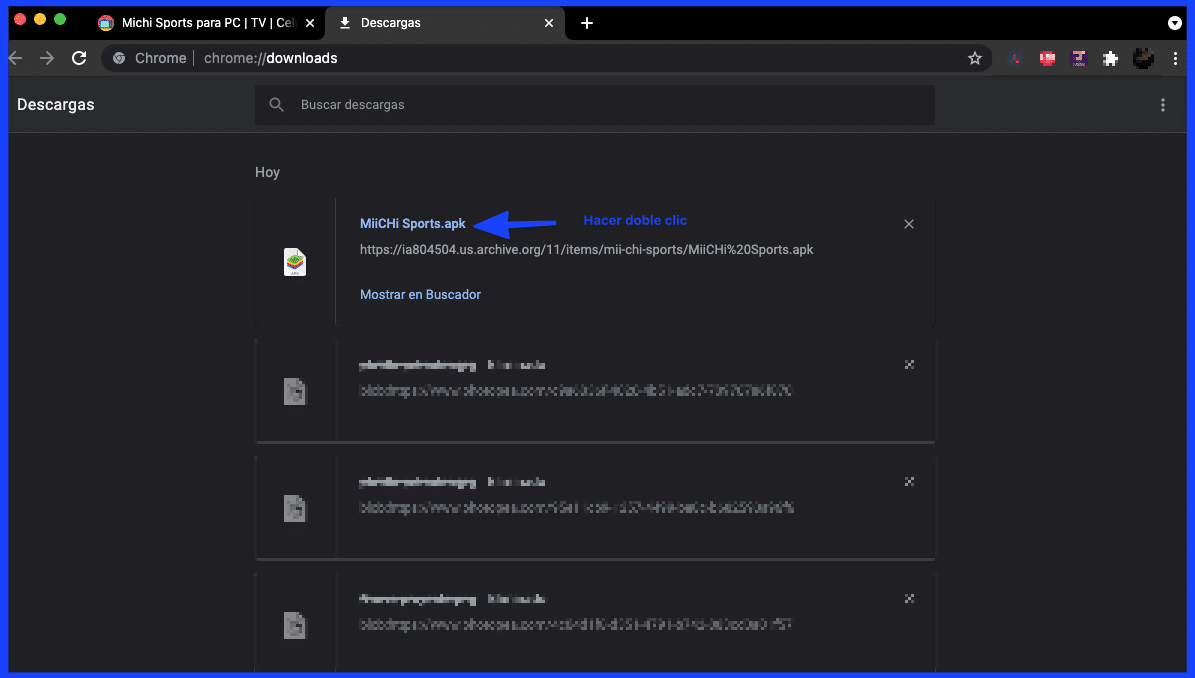Open the MiiCHi Sports.apk download link

pos(412,223)
